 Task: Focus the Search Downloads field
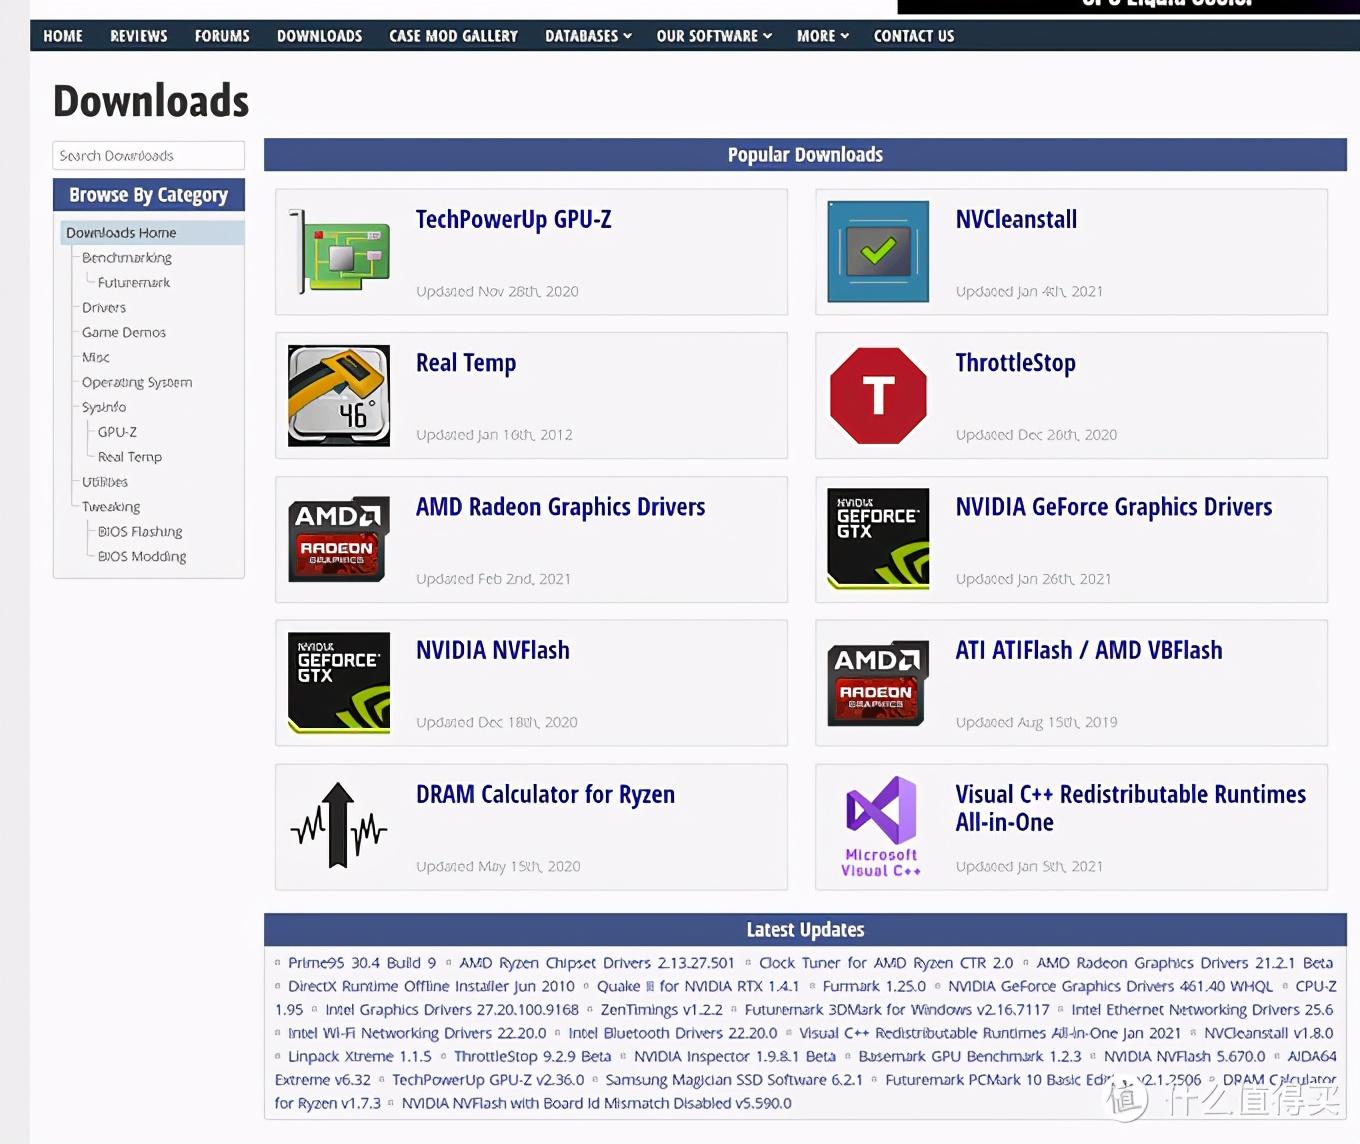tap(148, 156)
